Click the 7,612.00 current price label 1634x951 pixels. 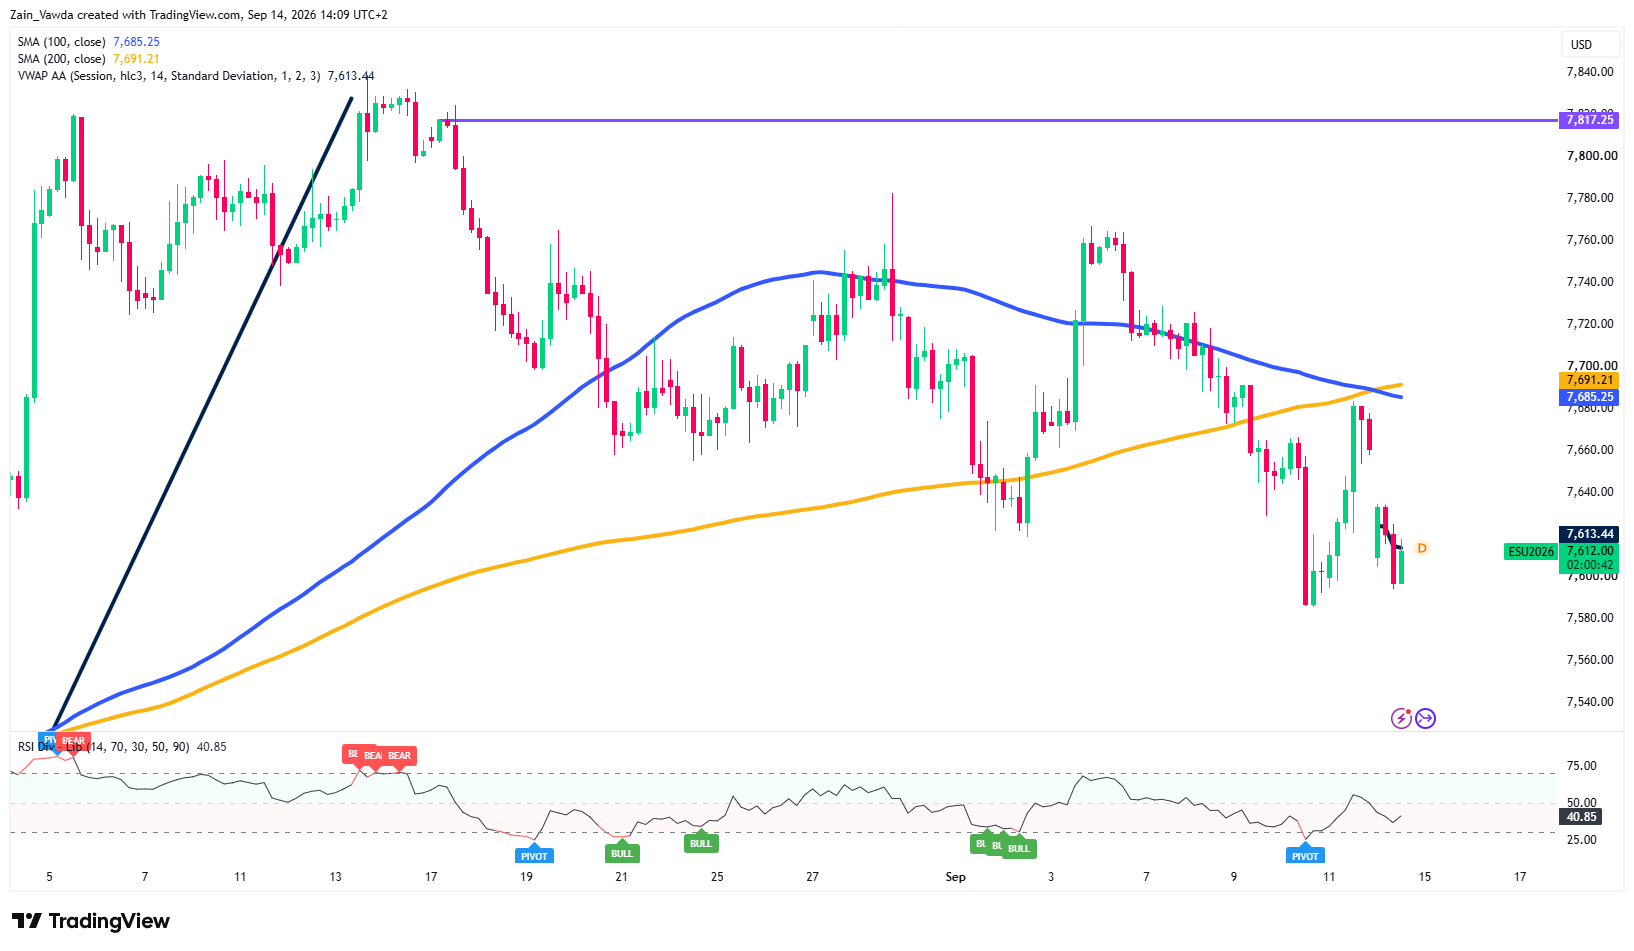[1590, 551]
